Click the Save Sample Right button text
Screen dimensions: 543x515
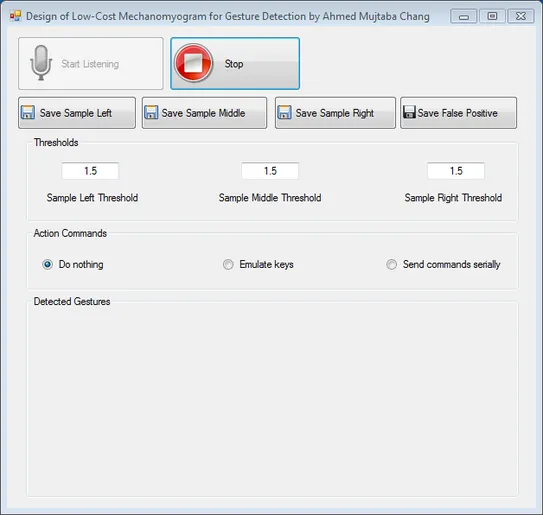pos(335,113)
